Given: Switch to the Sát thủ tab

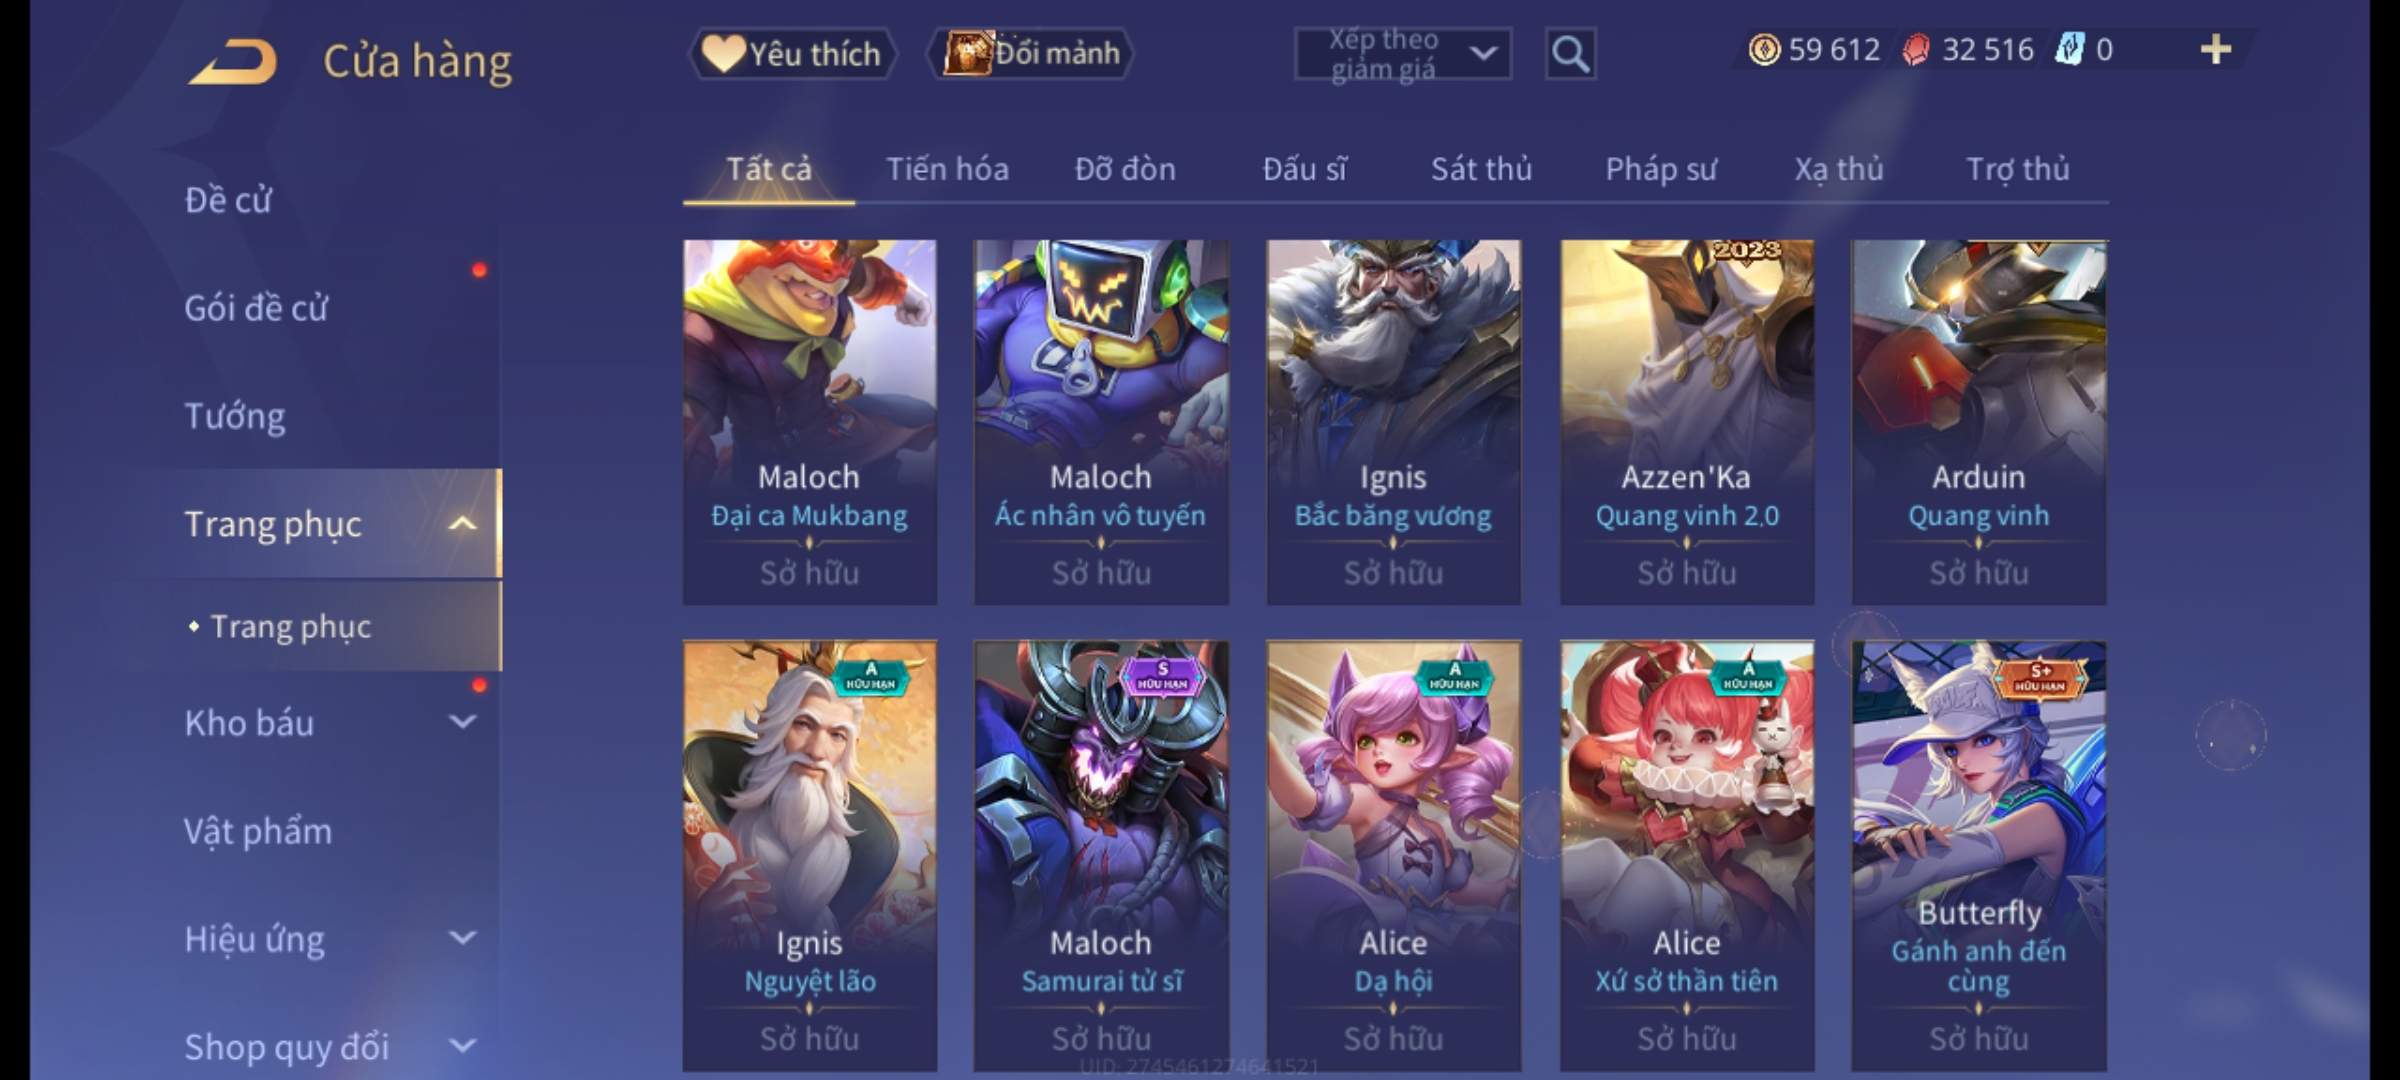Looking at the screenshot, I should click(x=1481, y=169).
